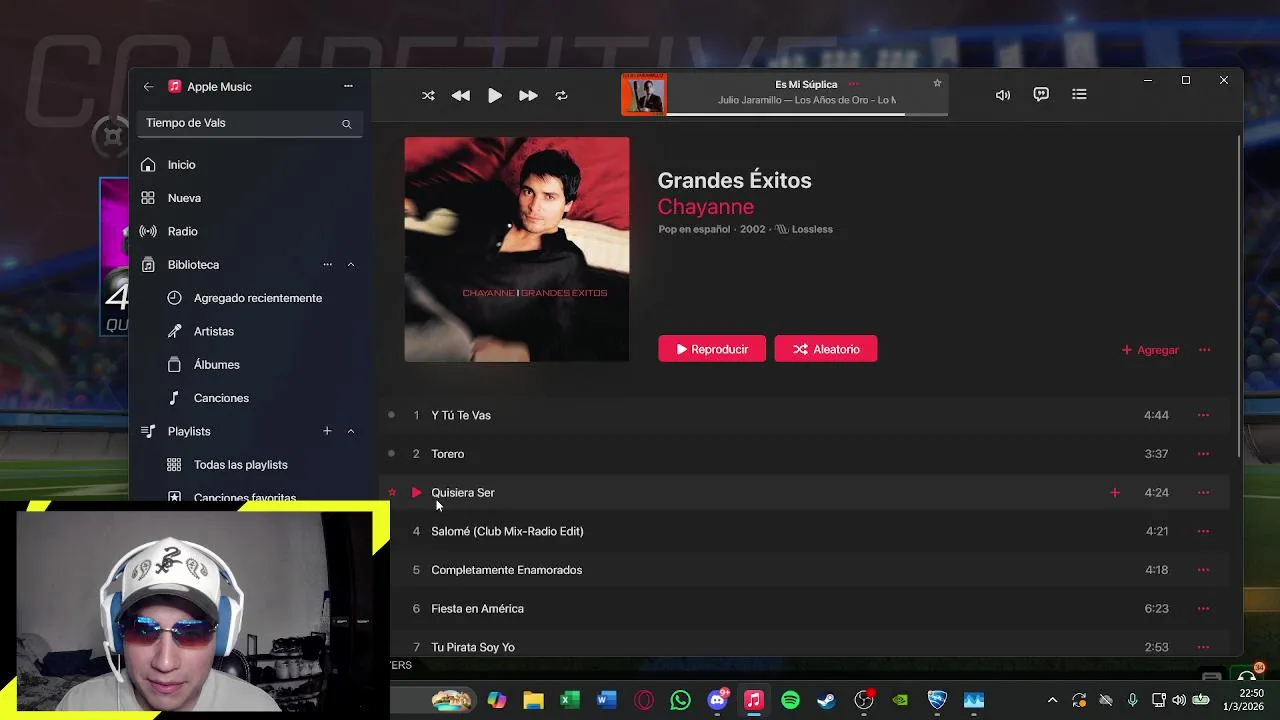Image resolution: width=1280 pixels, height=720 pixels.
Task: Click the Grandes Éxitos album cover
Action: tap(517, 249)
